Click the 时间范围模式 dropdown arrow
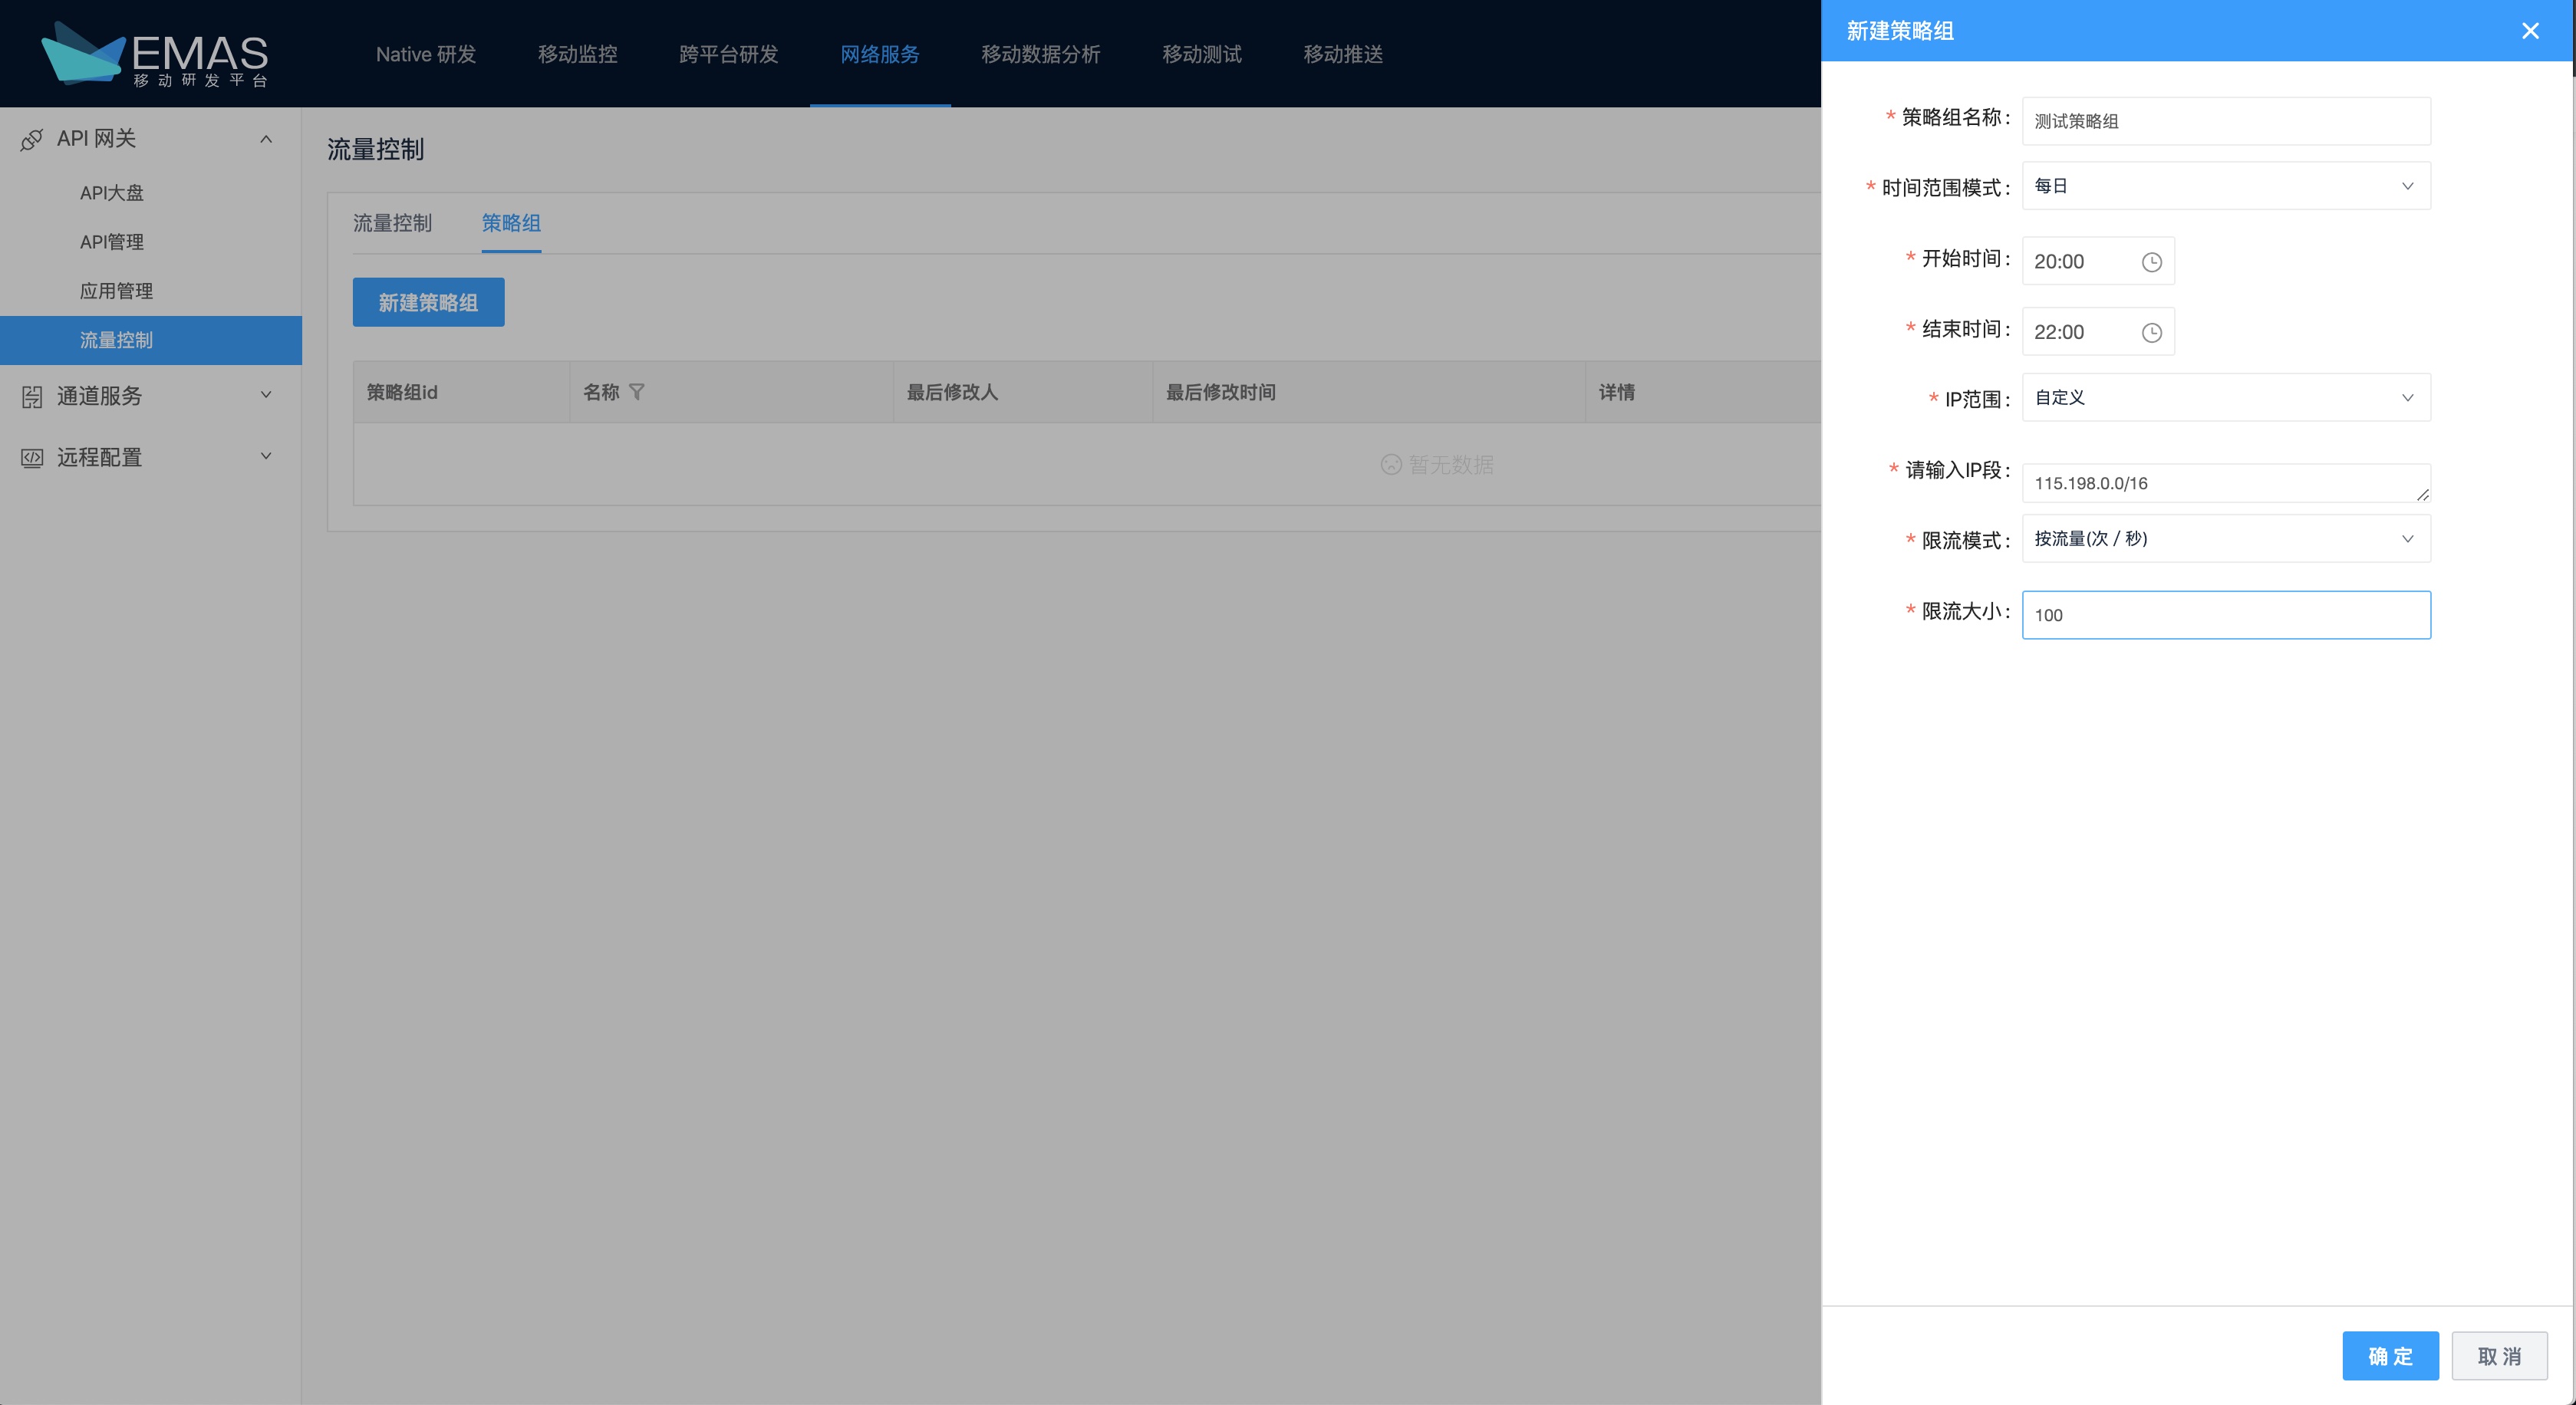Image resolution: width=2576 pixels, height=1405 pixels. tap(2407, 186)
